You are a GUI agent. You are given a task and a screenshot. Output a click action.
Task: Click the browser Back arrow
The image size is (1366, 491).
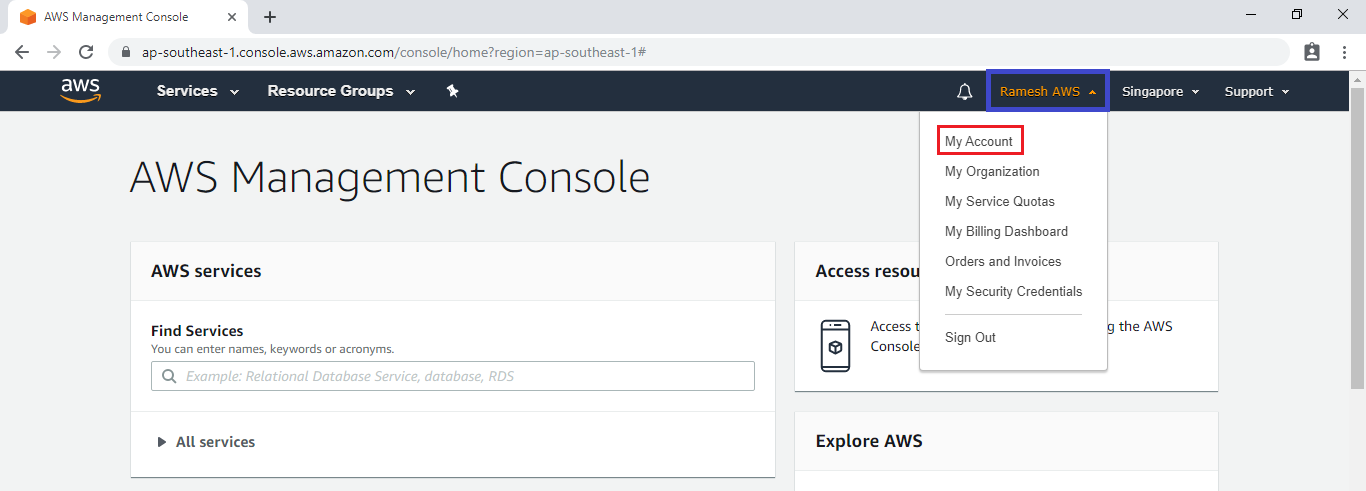pos(22,52)
